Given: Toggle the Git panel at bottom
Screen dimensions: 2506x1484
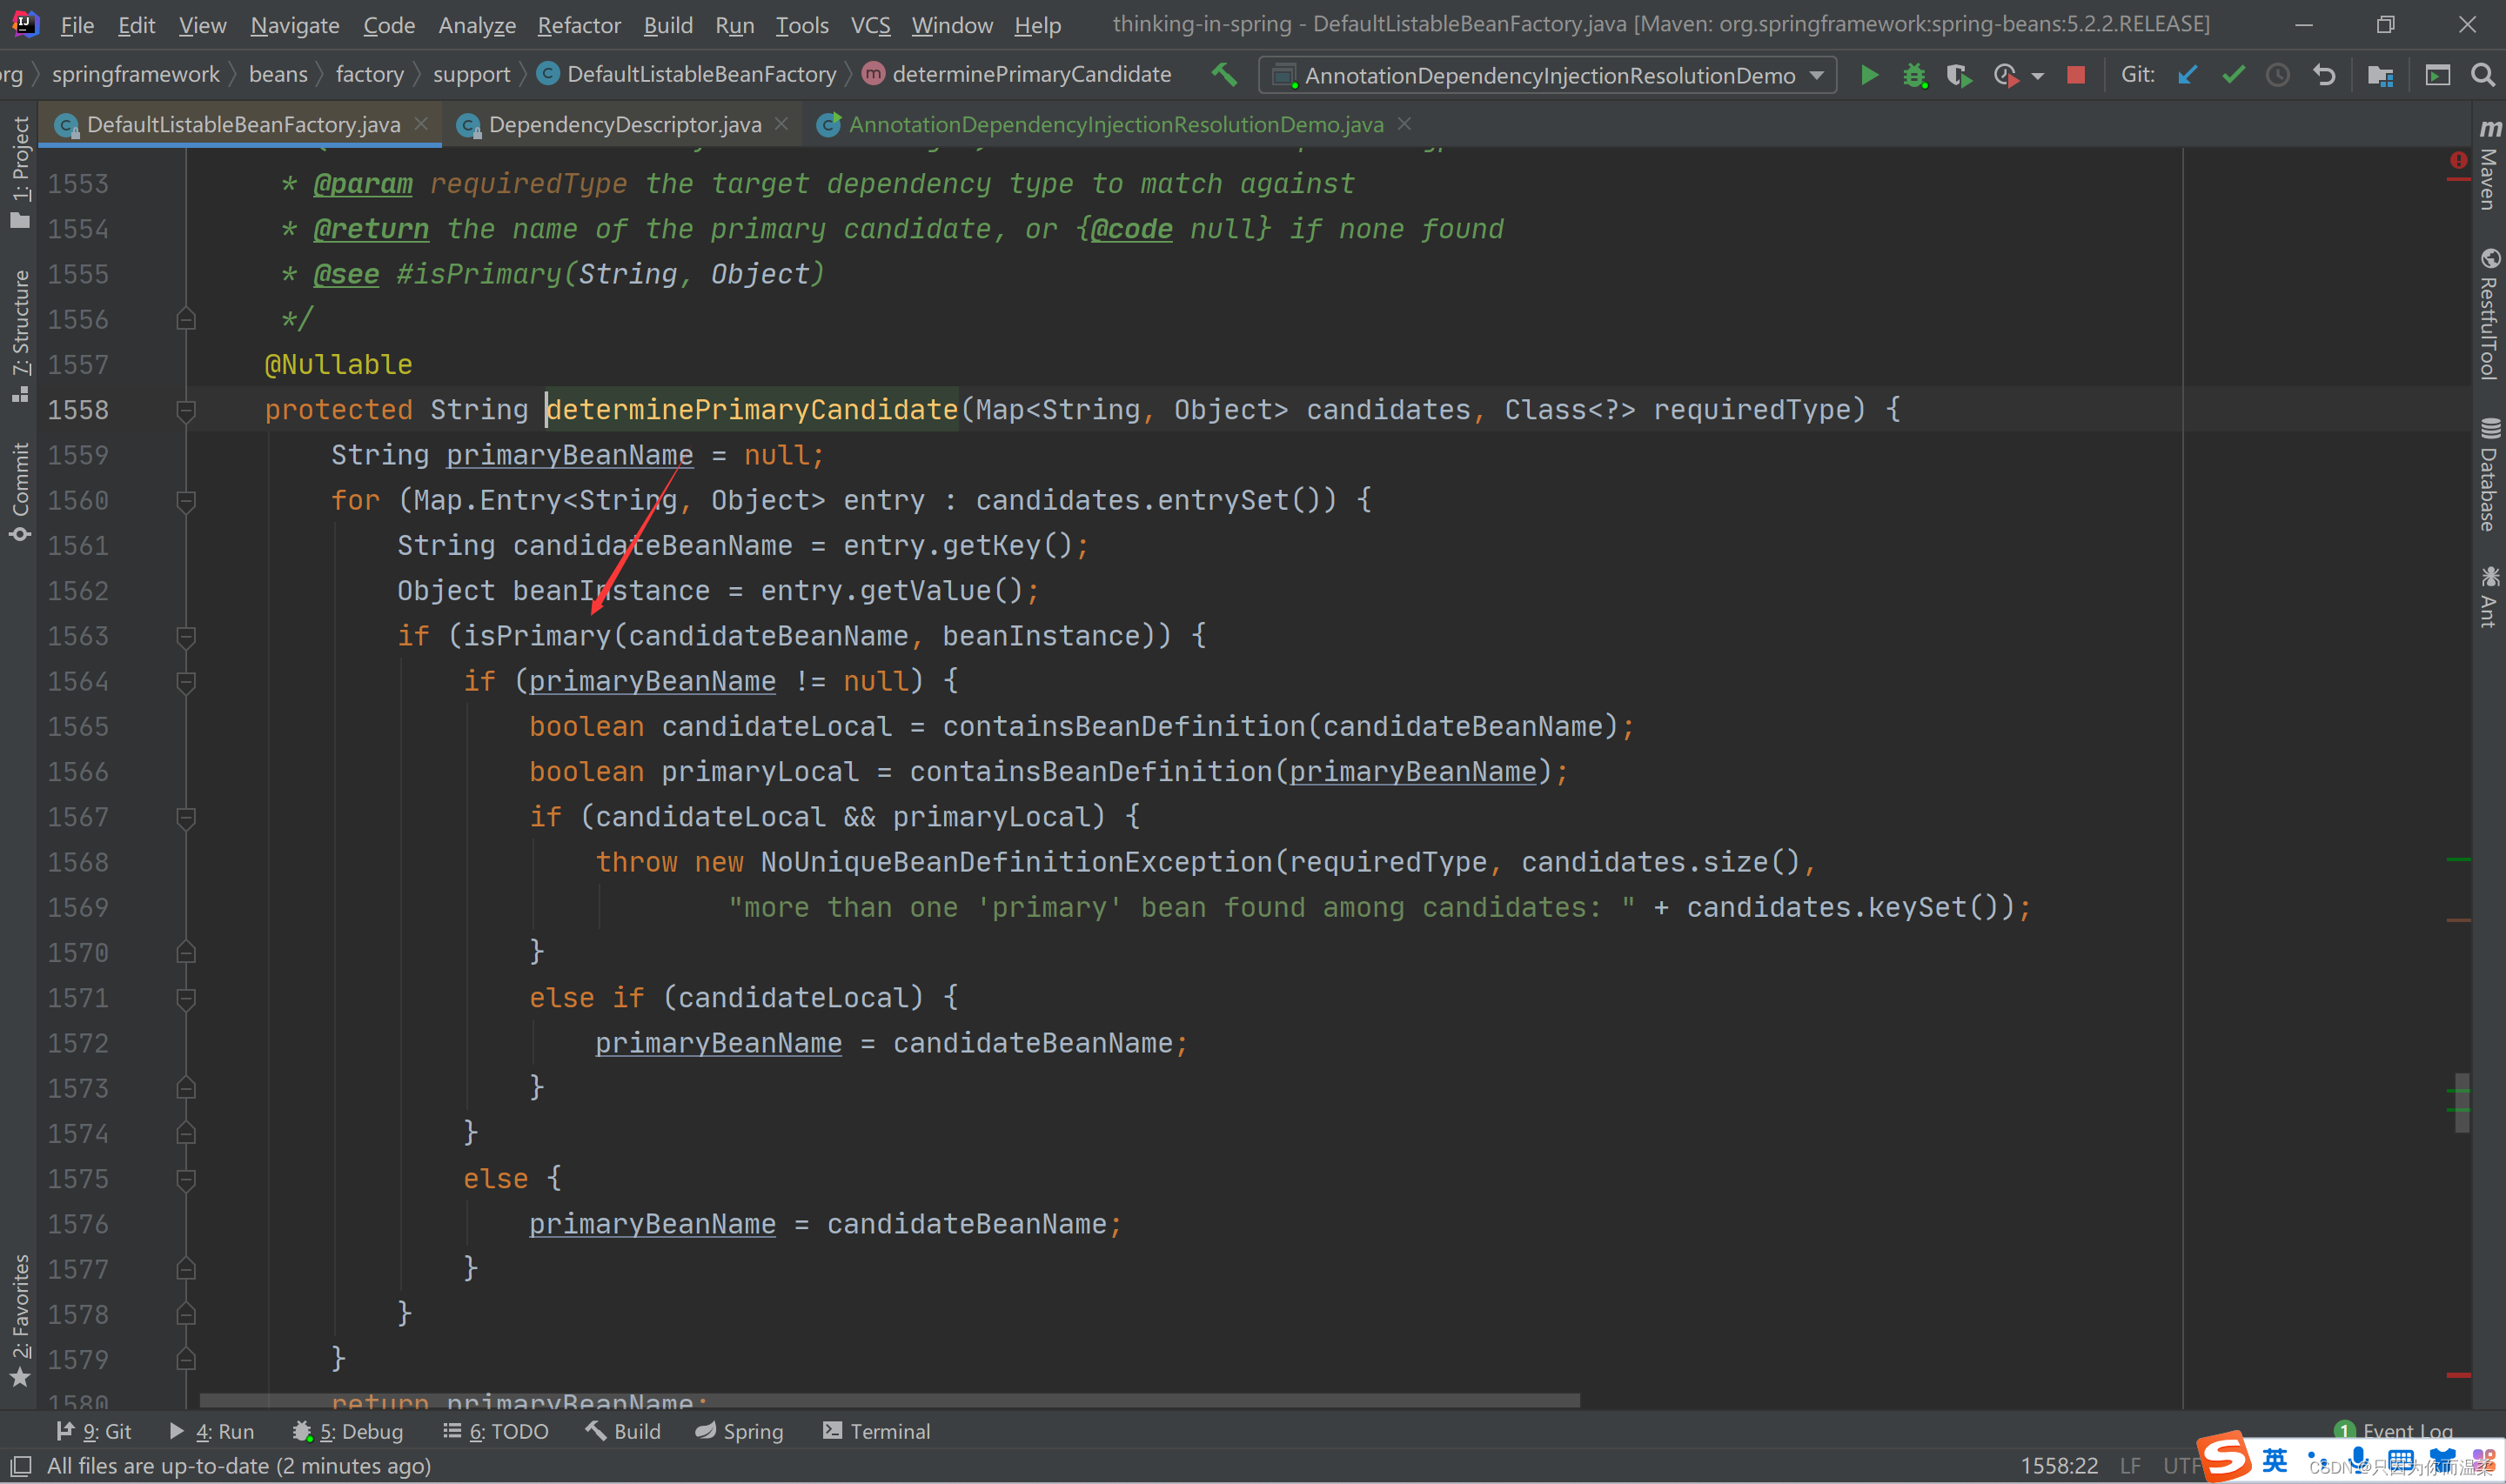Looking at the screenshot, I should click(x=94, y=1431).
